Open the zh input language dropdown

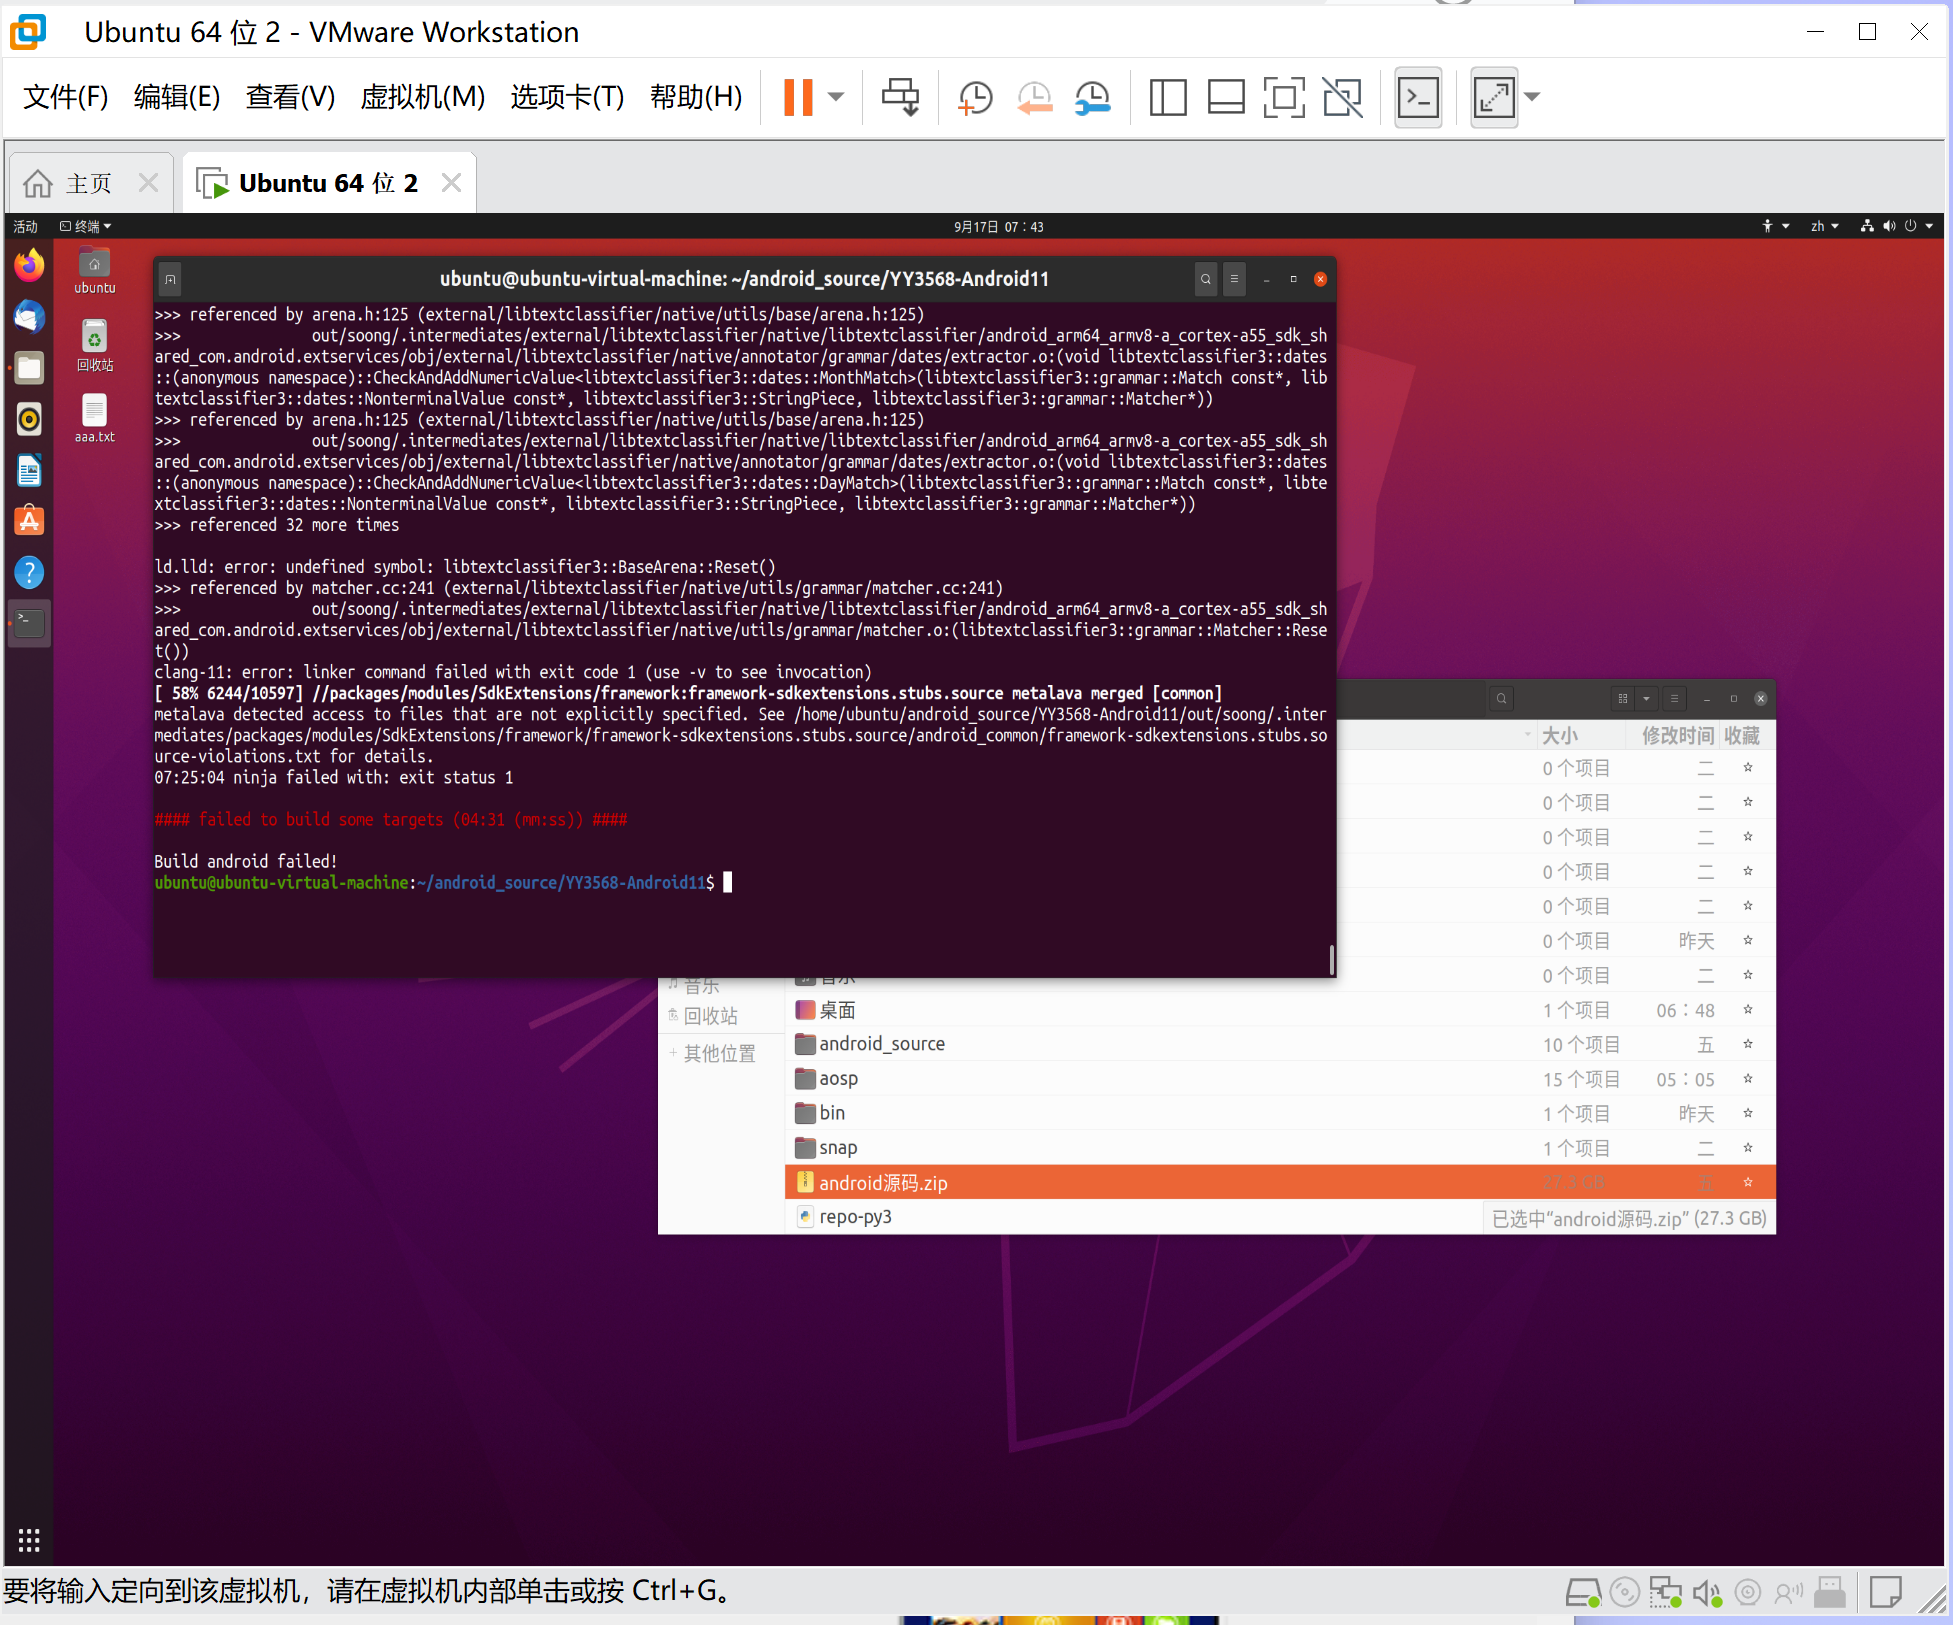[1824, 226]
